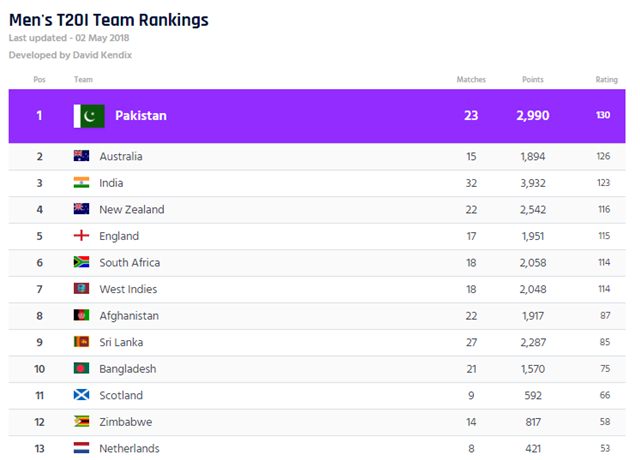Click the Team column header
This screenshot has height=460, width=640.
83,80
